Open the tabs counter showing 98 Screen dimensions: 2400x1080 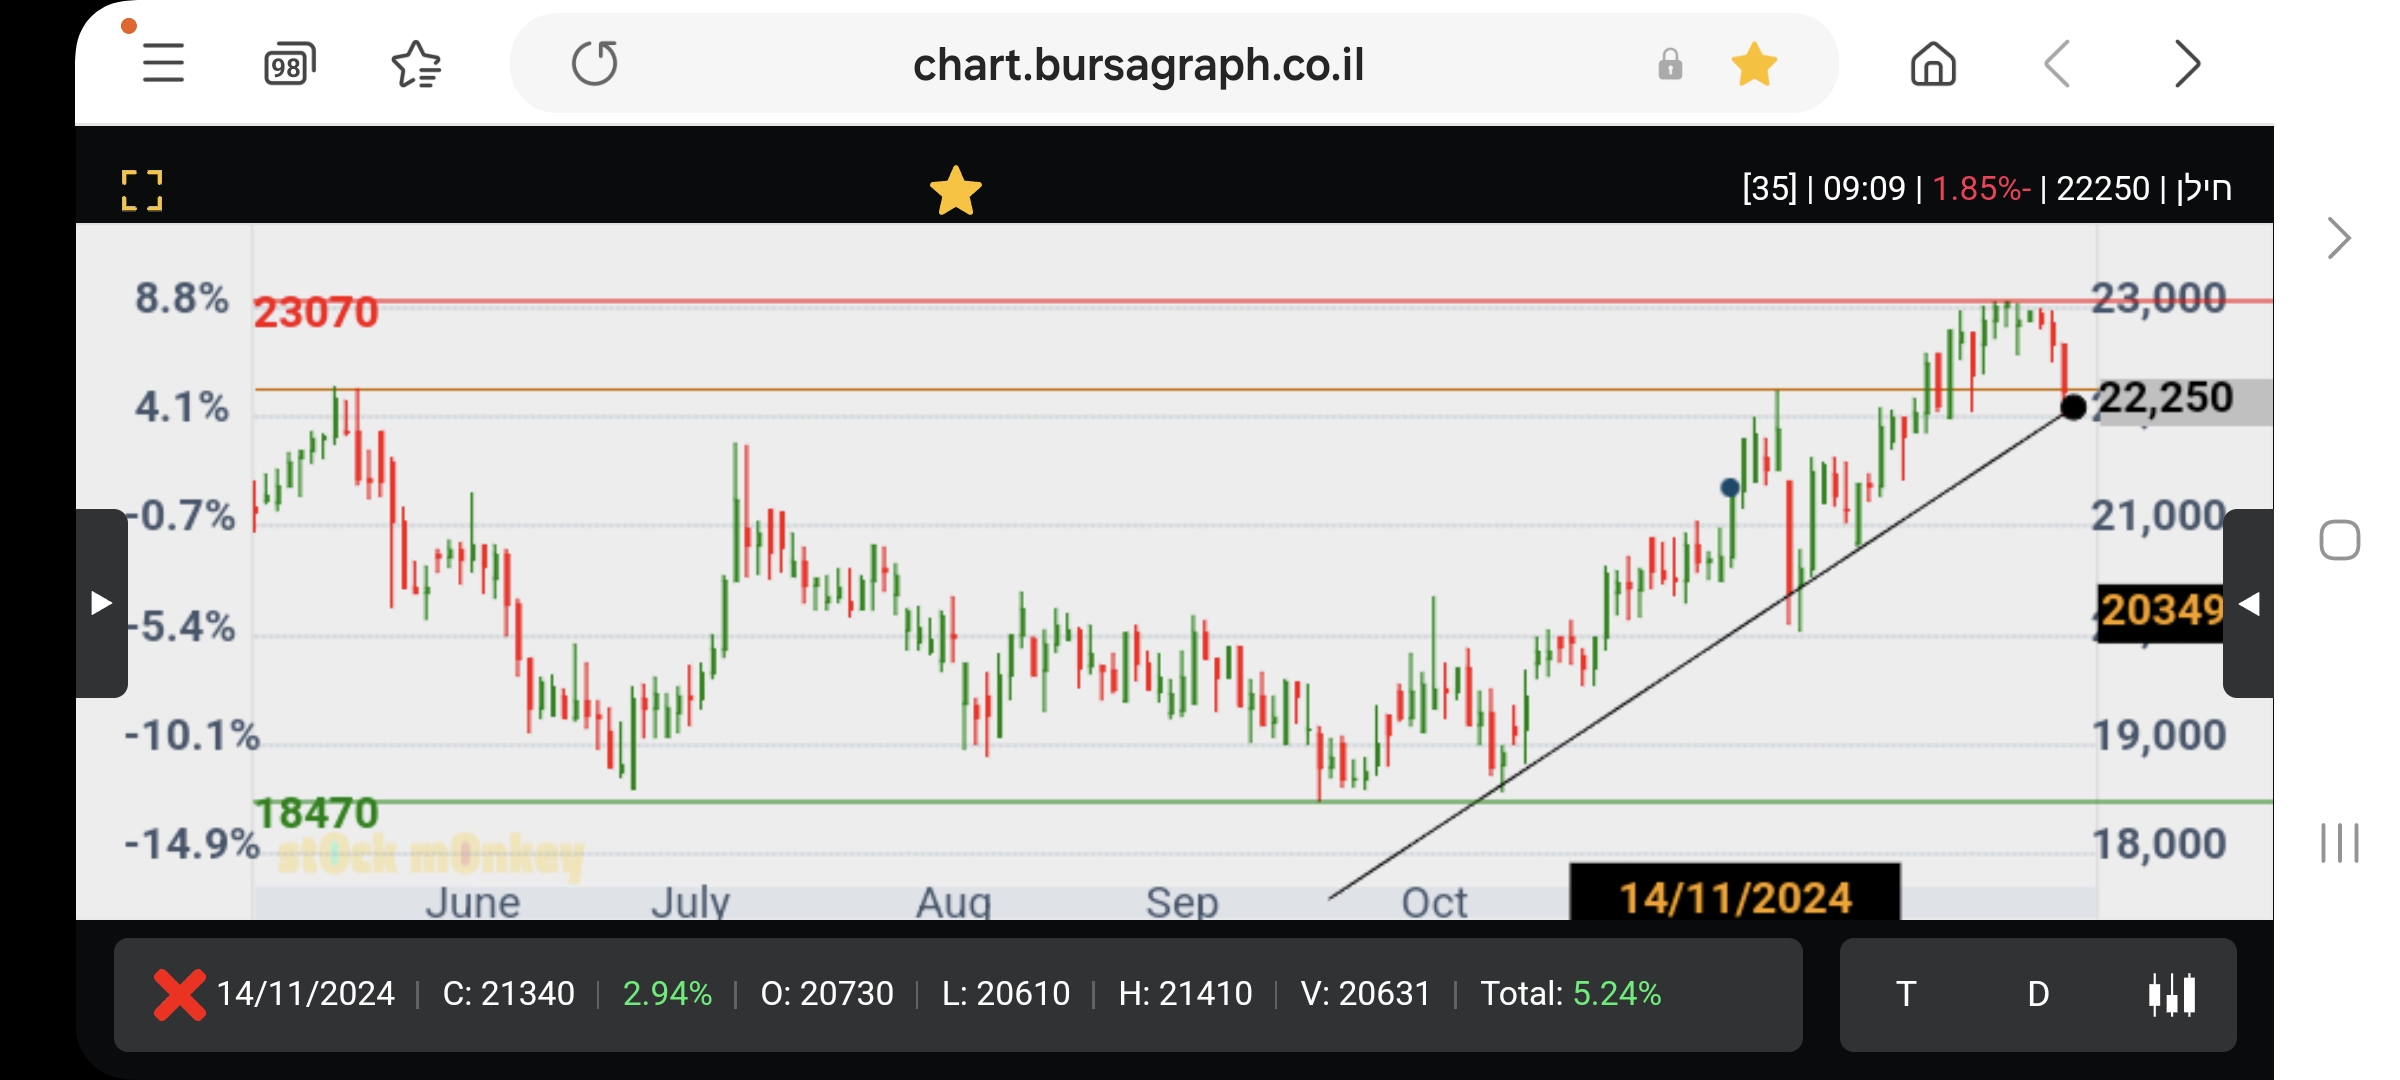289,65
